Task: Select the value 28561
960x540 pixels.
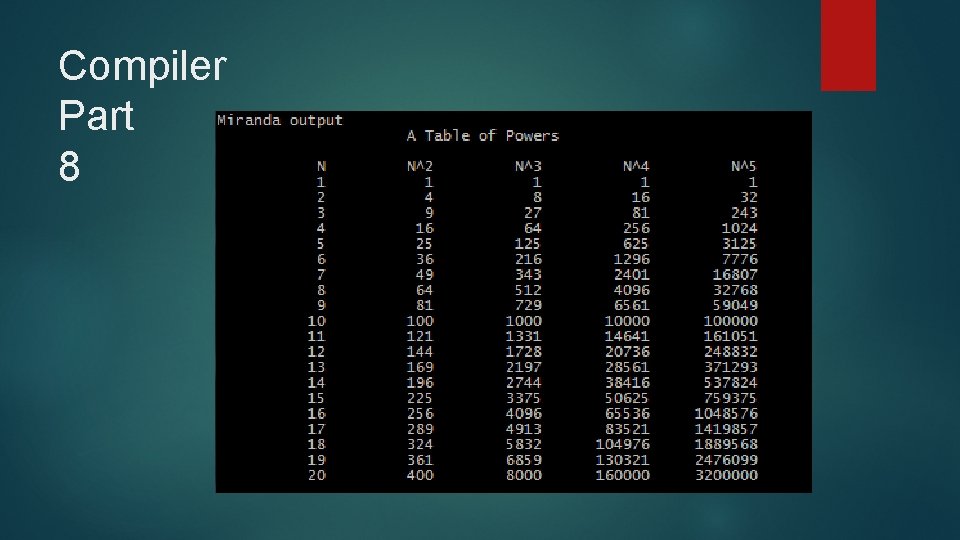Action: pos(627,367)
